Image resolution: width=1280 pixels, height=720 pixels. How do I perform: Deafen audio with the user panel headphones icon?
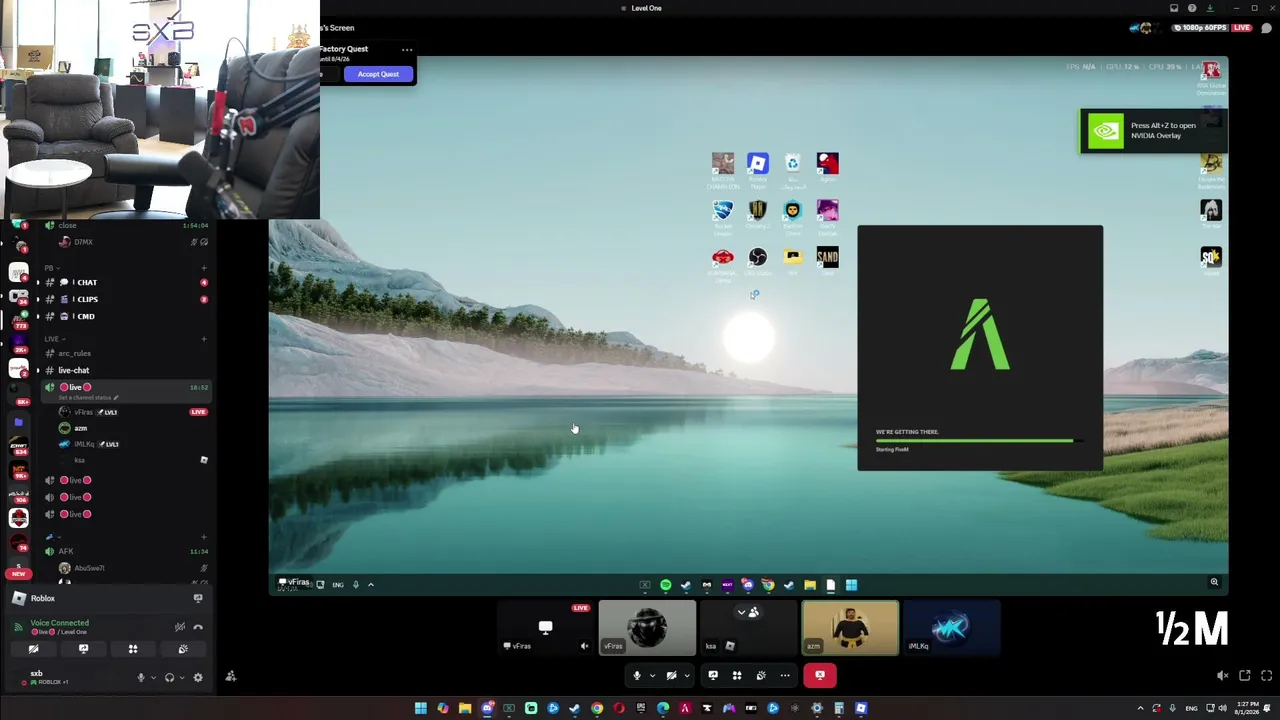169,677
